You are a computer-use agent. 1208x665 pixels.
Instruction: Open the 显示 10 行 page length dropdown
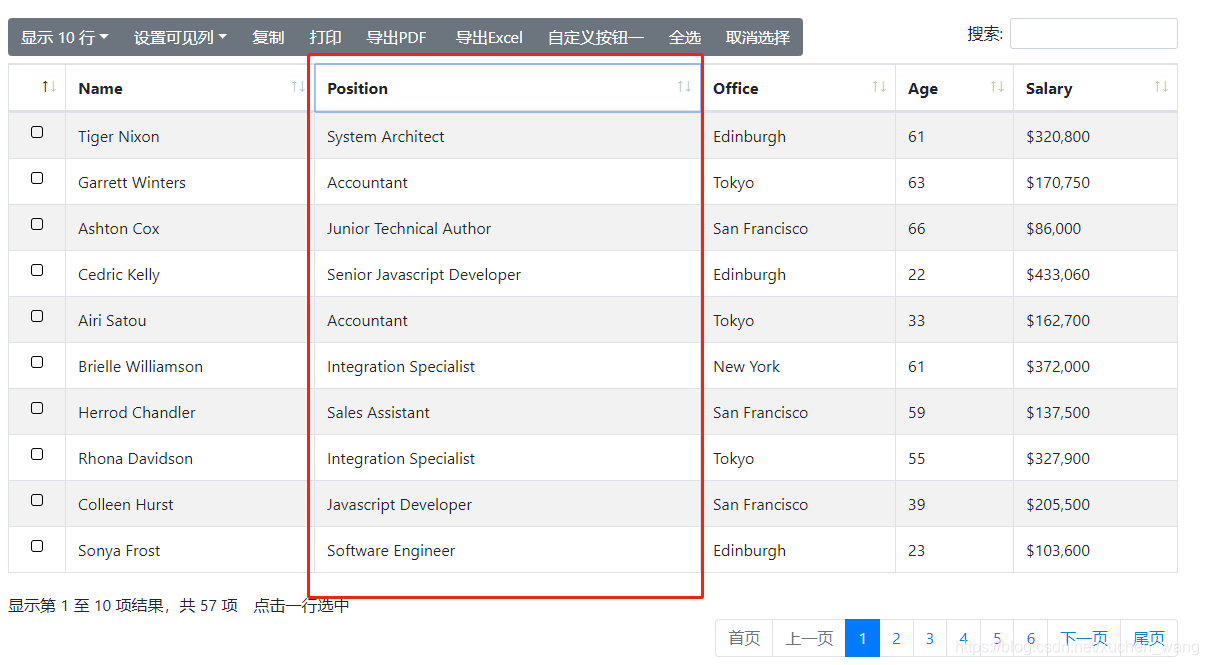coord(63,37)
